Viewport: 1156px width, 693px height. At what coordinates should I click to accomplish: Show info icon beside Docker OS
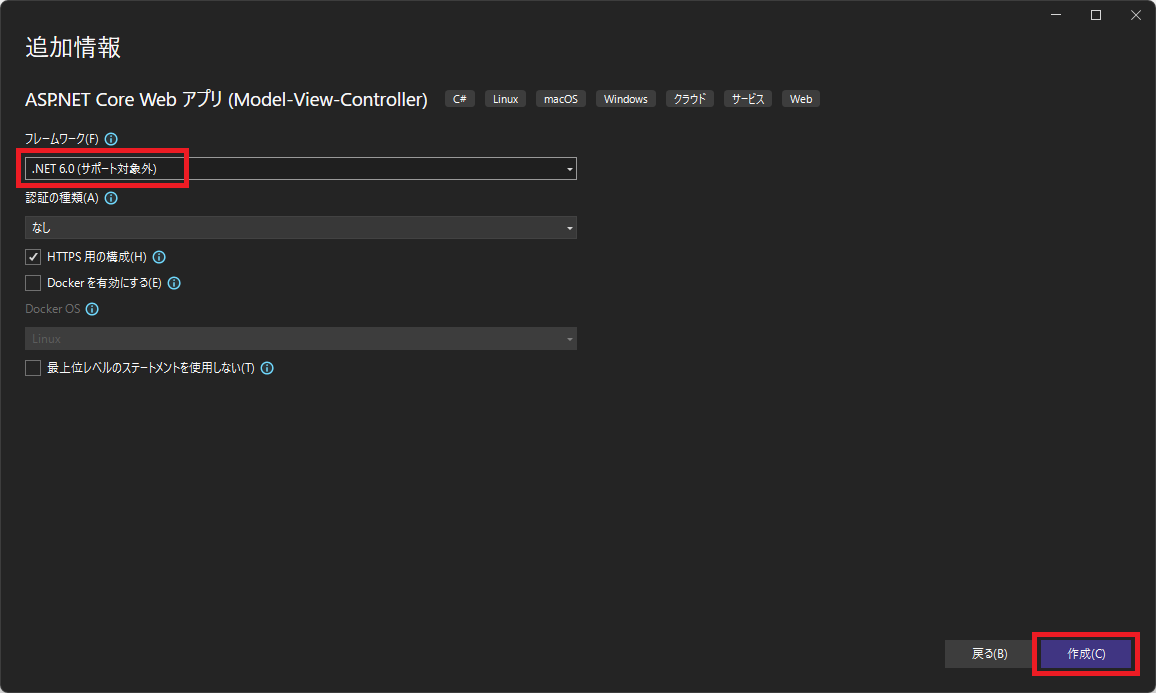tap(92, 309)
